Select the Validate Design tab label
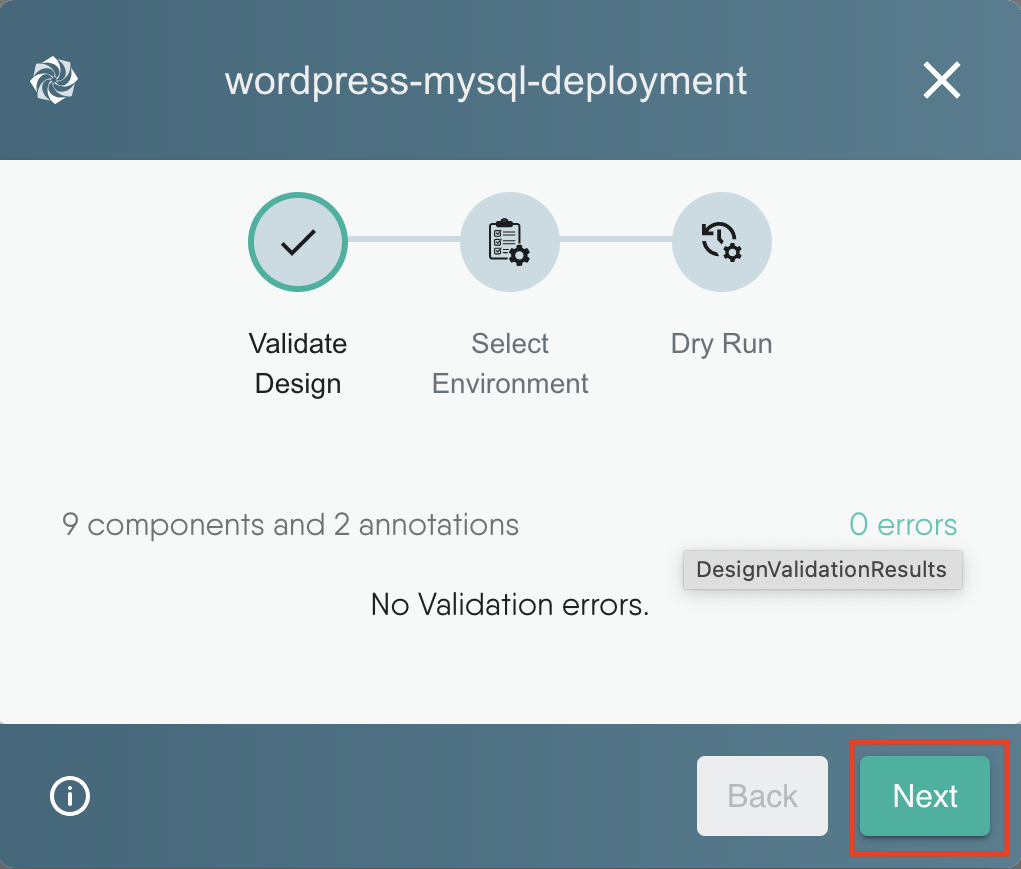This screenshot has height=869, width=1021. coord(297,363)
